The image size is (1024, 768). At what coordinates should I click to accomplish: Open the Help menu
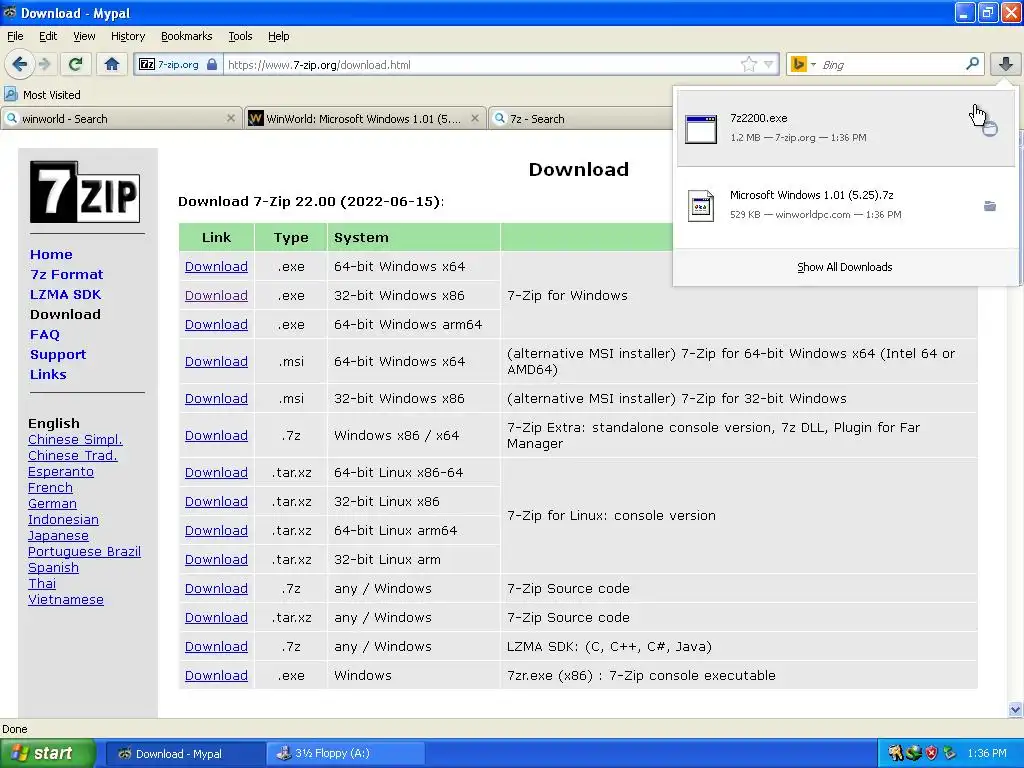(278, 36)
